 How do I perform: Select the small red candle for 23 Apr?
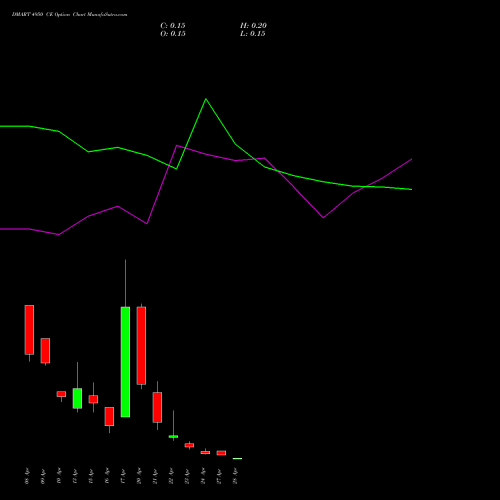pos(189,445)
